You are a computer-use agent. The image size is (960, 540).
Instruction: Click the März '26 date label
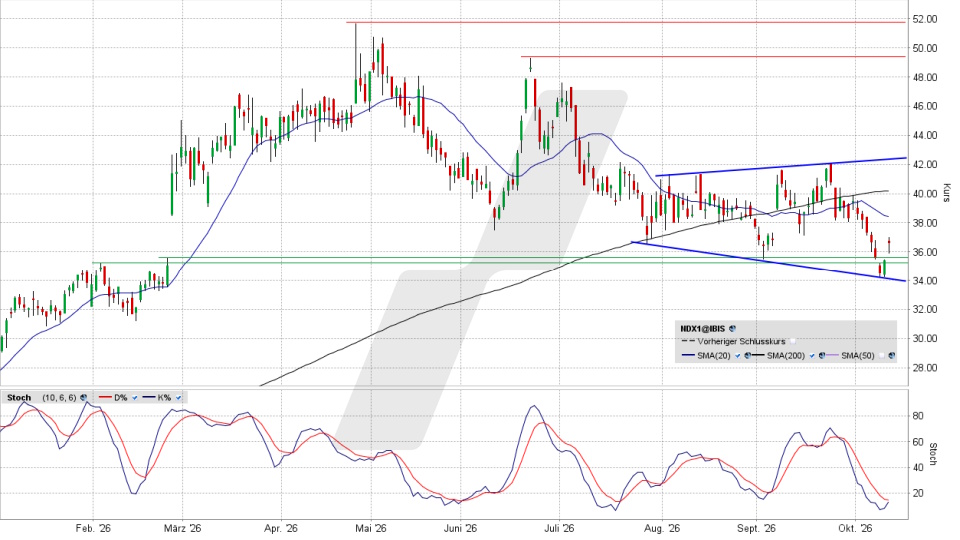182,528
